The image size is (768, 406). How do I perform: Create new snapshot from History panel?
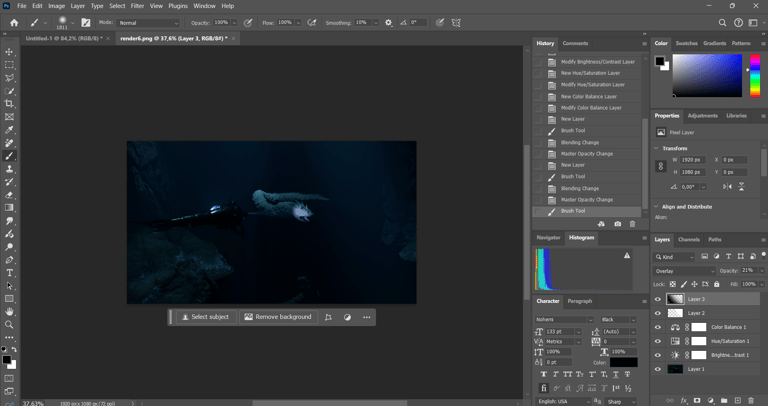617,224
